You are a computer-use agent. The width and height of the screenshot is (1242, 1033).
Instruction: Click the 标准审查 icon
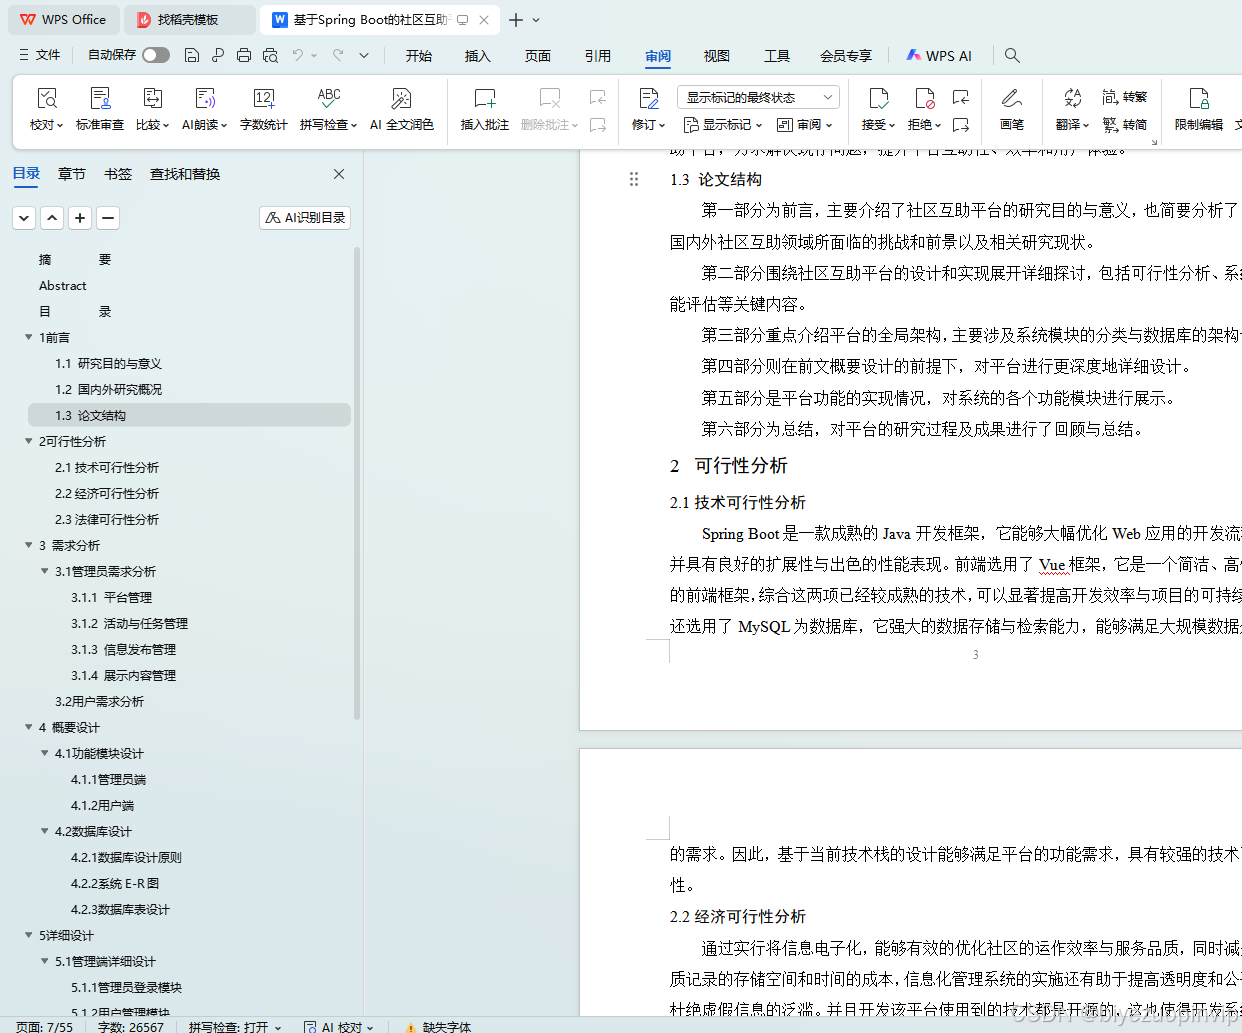click(100, 98)
